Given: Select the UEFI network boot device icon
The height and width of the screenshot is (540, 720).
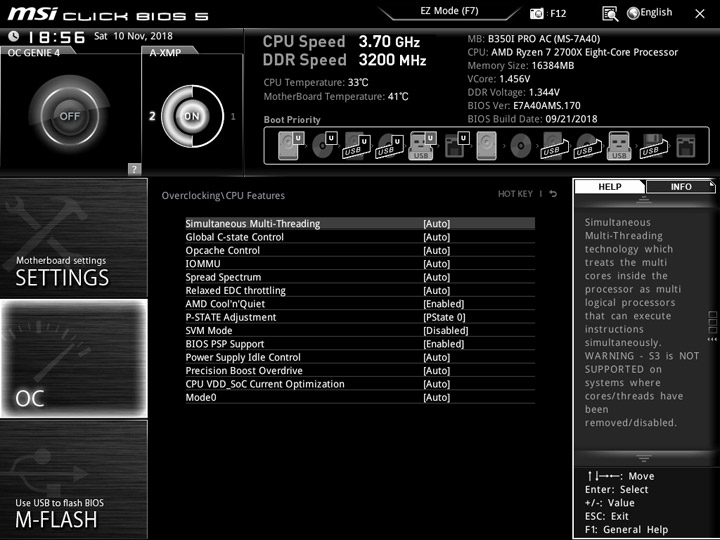Looking at the screenshot, I should [456, 145].
